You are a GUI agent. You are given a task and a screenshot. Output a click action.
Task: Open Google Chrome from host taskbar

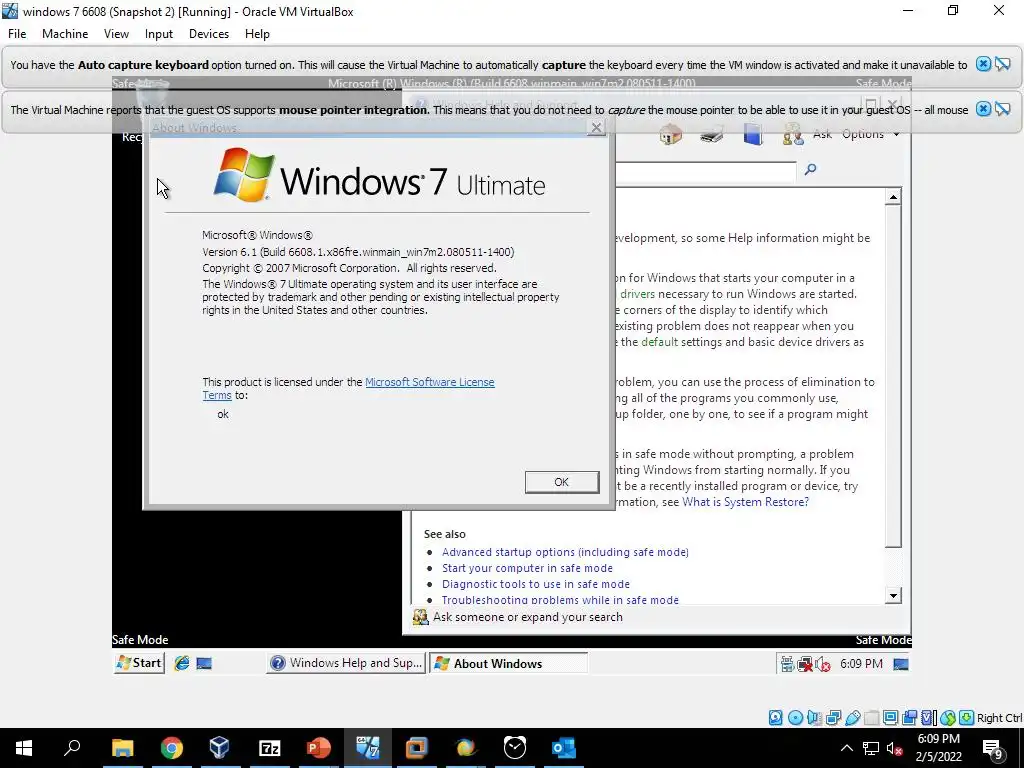tap(172, 748)
